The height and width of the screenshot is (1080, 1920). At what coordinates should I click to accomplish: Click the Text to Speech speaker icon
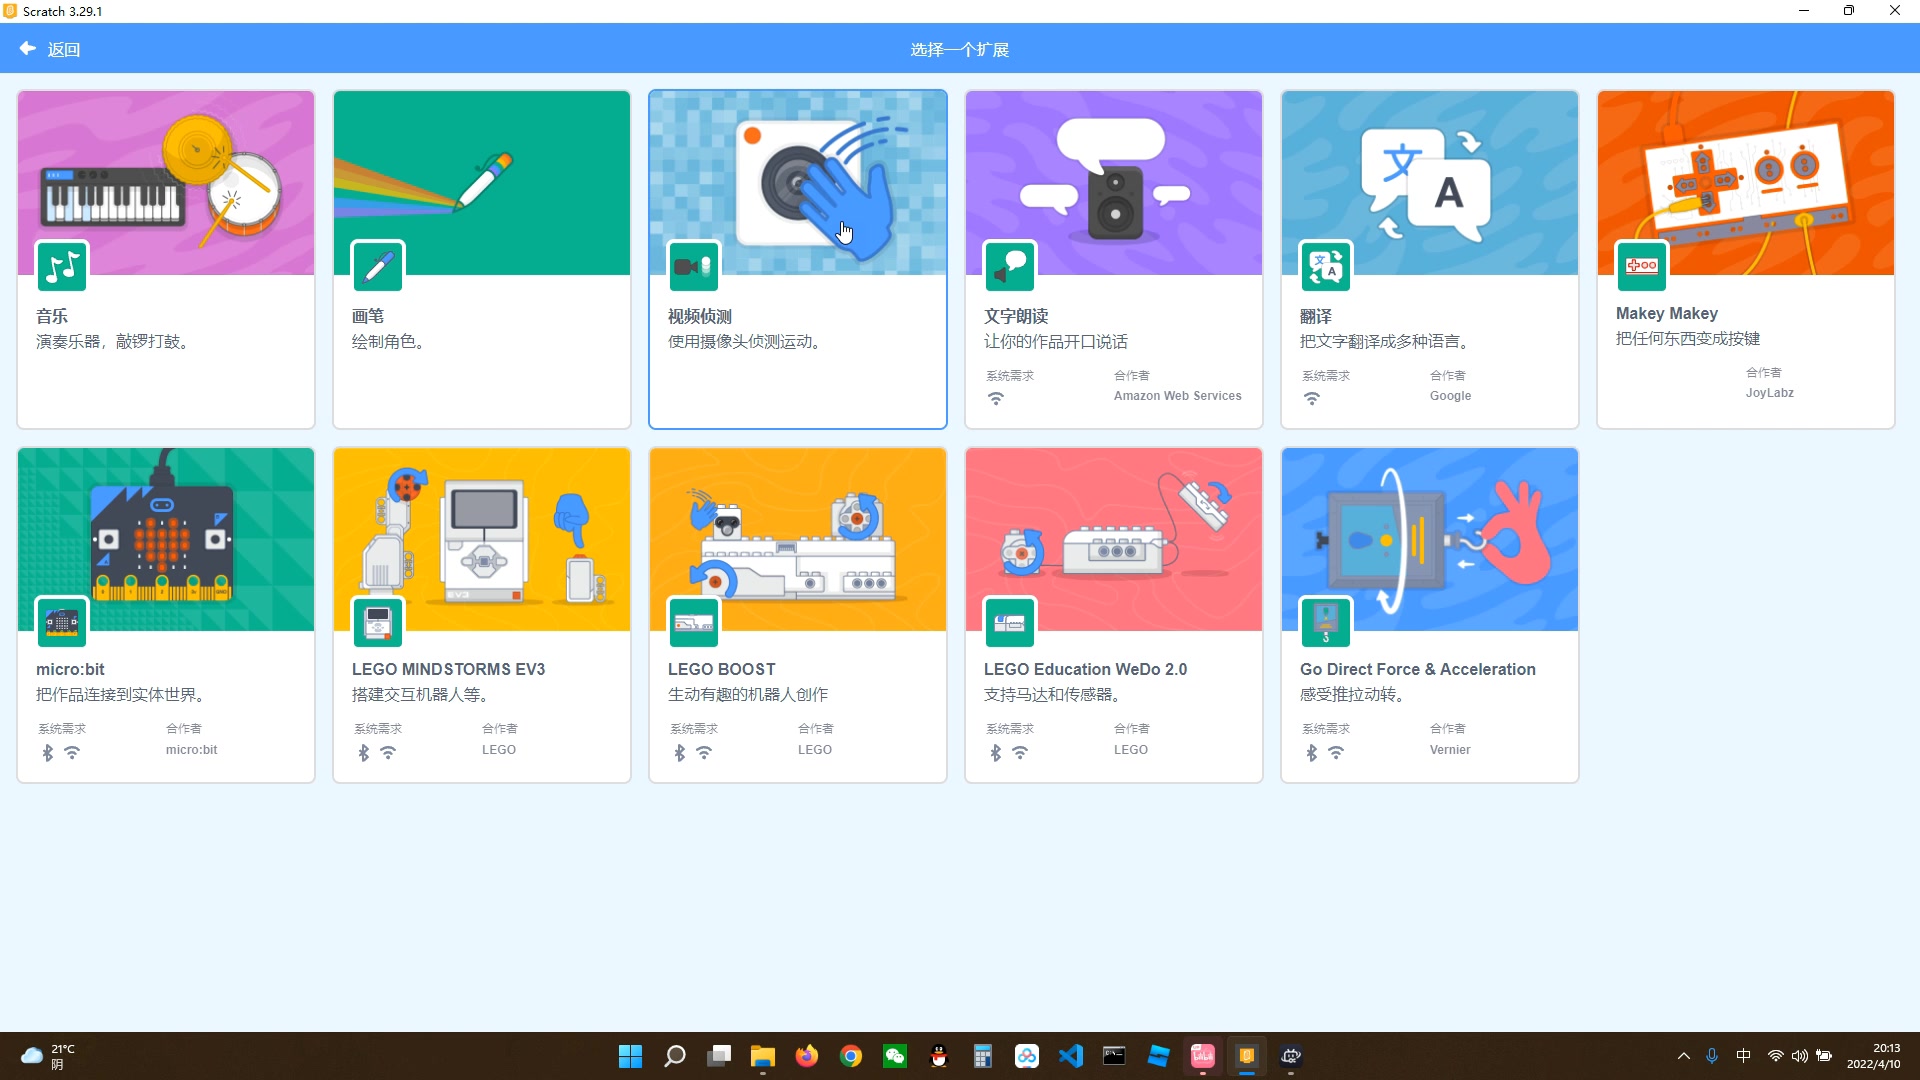click(x=1010, y=267)
